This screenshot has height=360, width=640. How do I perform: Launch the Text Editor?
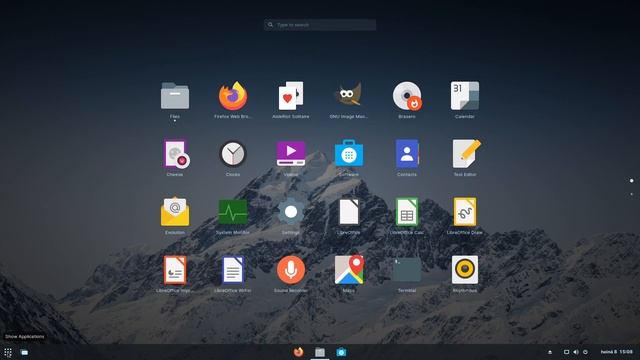pos(466,153)
